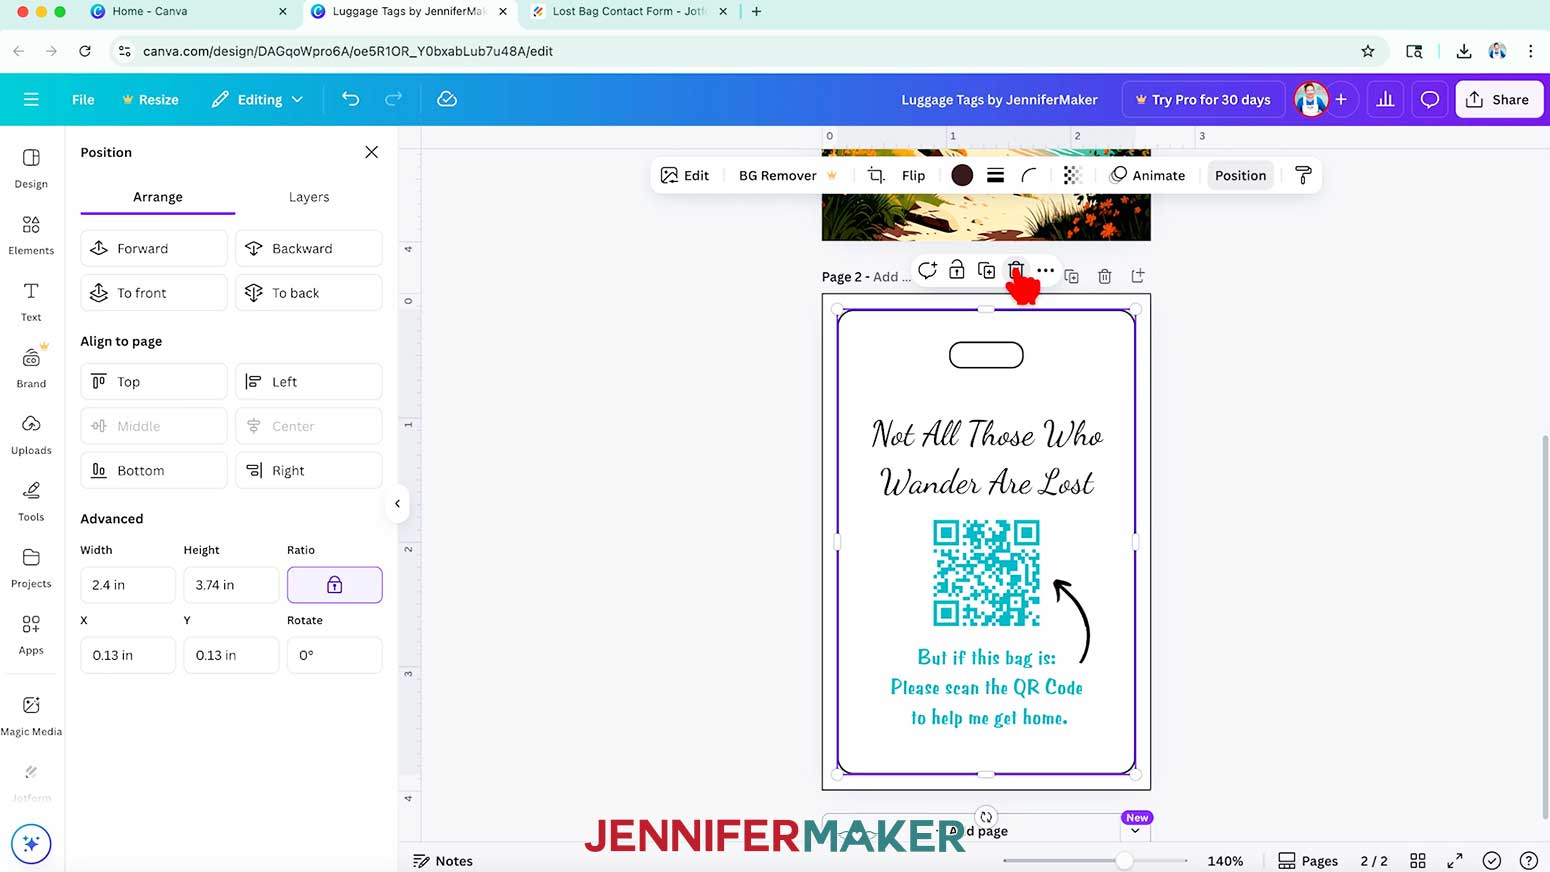Open the transparency checkerboard icon
Screen dimensions: 1550x872
1072,175
